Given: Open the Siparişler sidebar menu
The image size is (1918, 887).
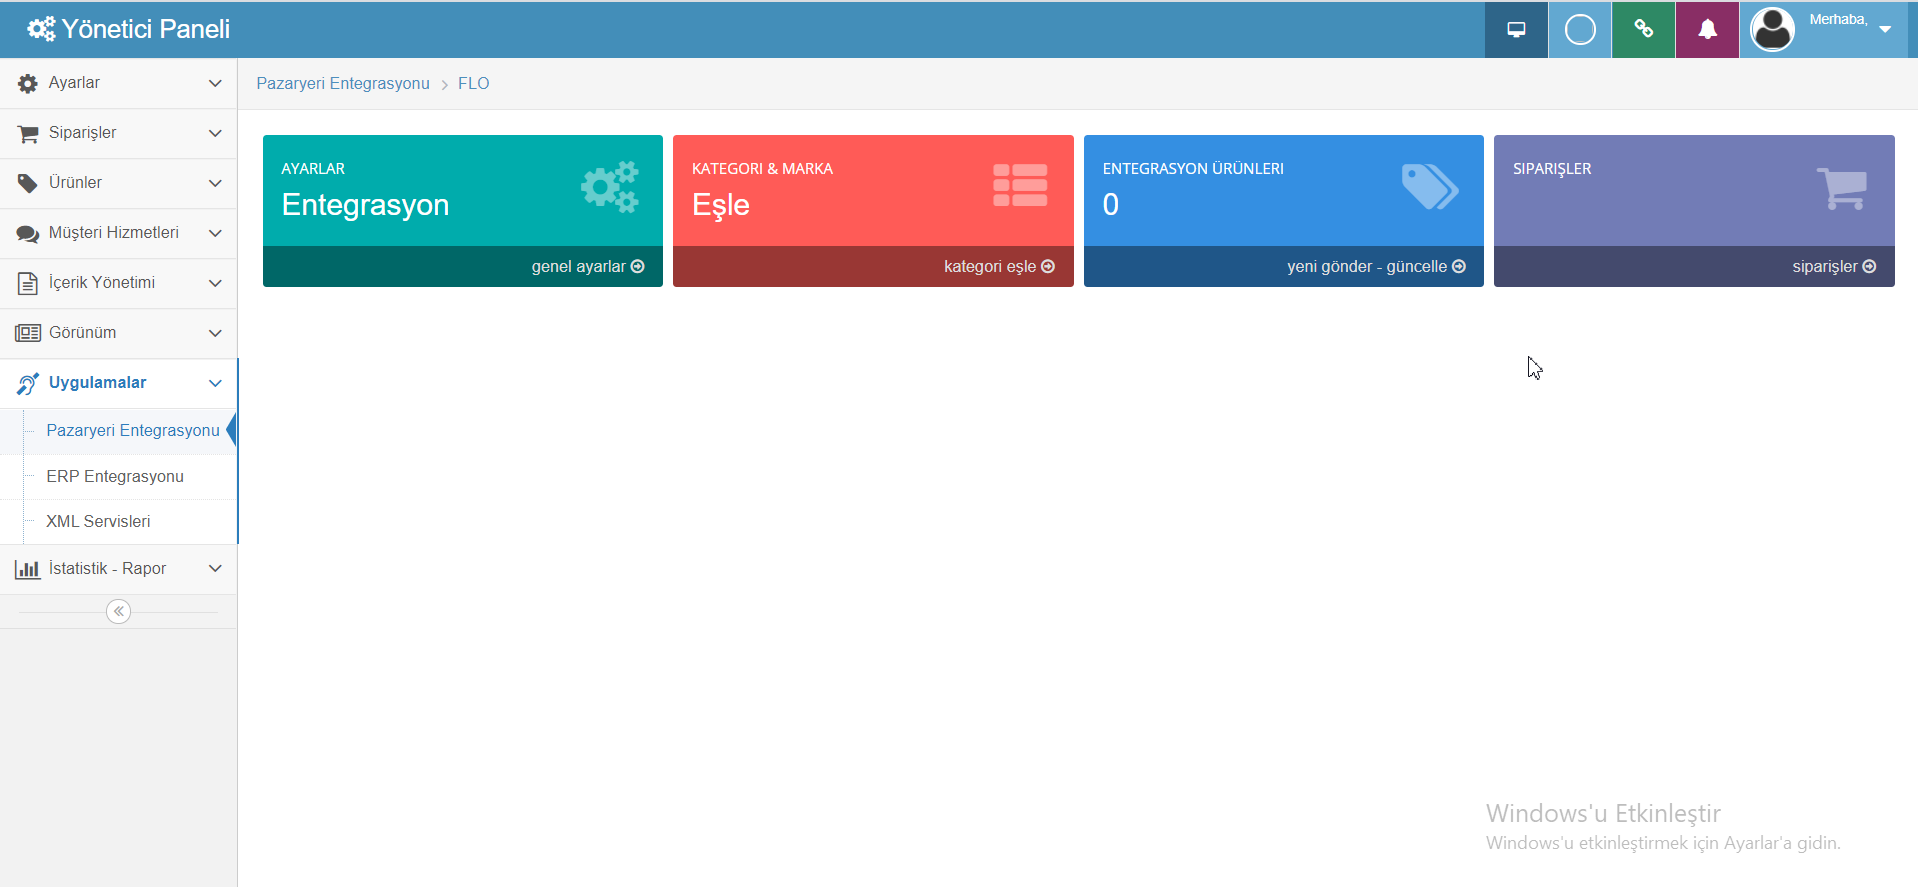Looking at the screenshot, I should pos(118,133).
